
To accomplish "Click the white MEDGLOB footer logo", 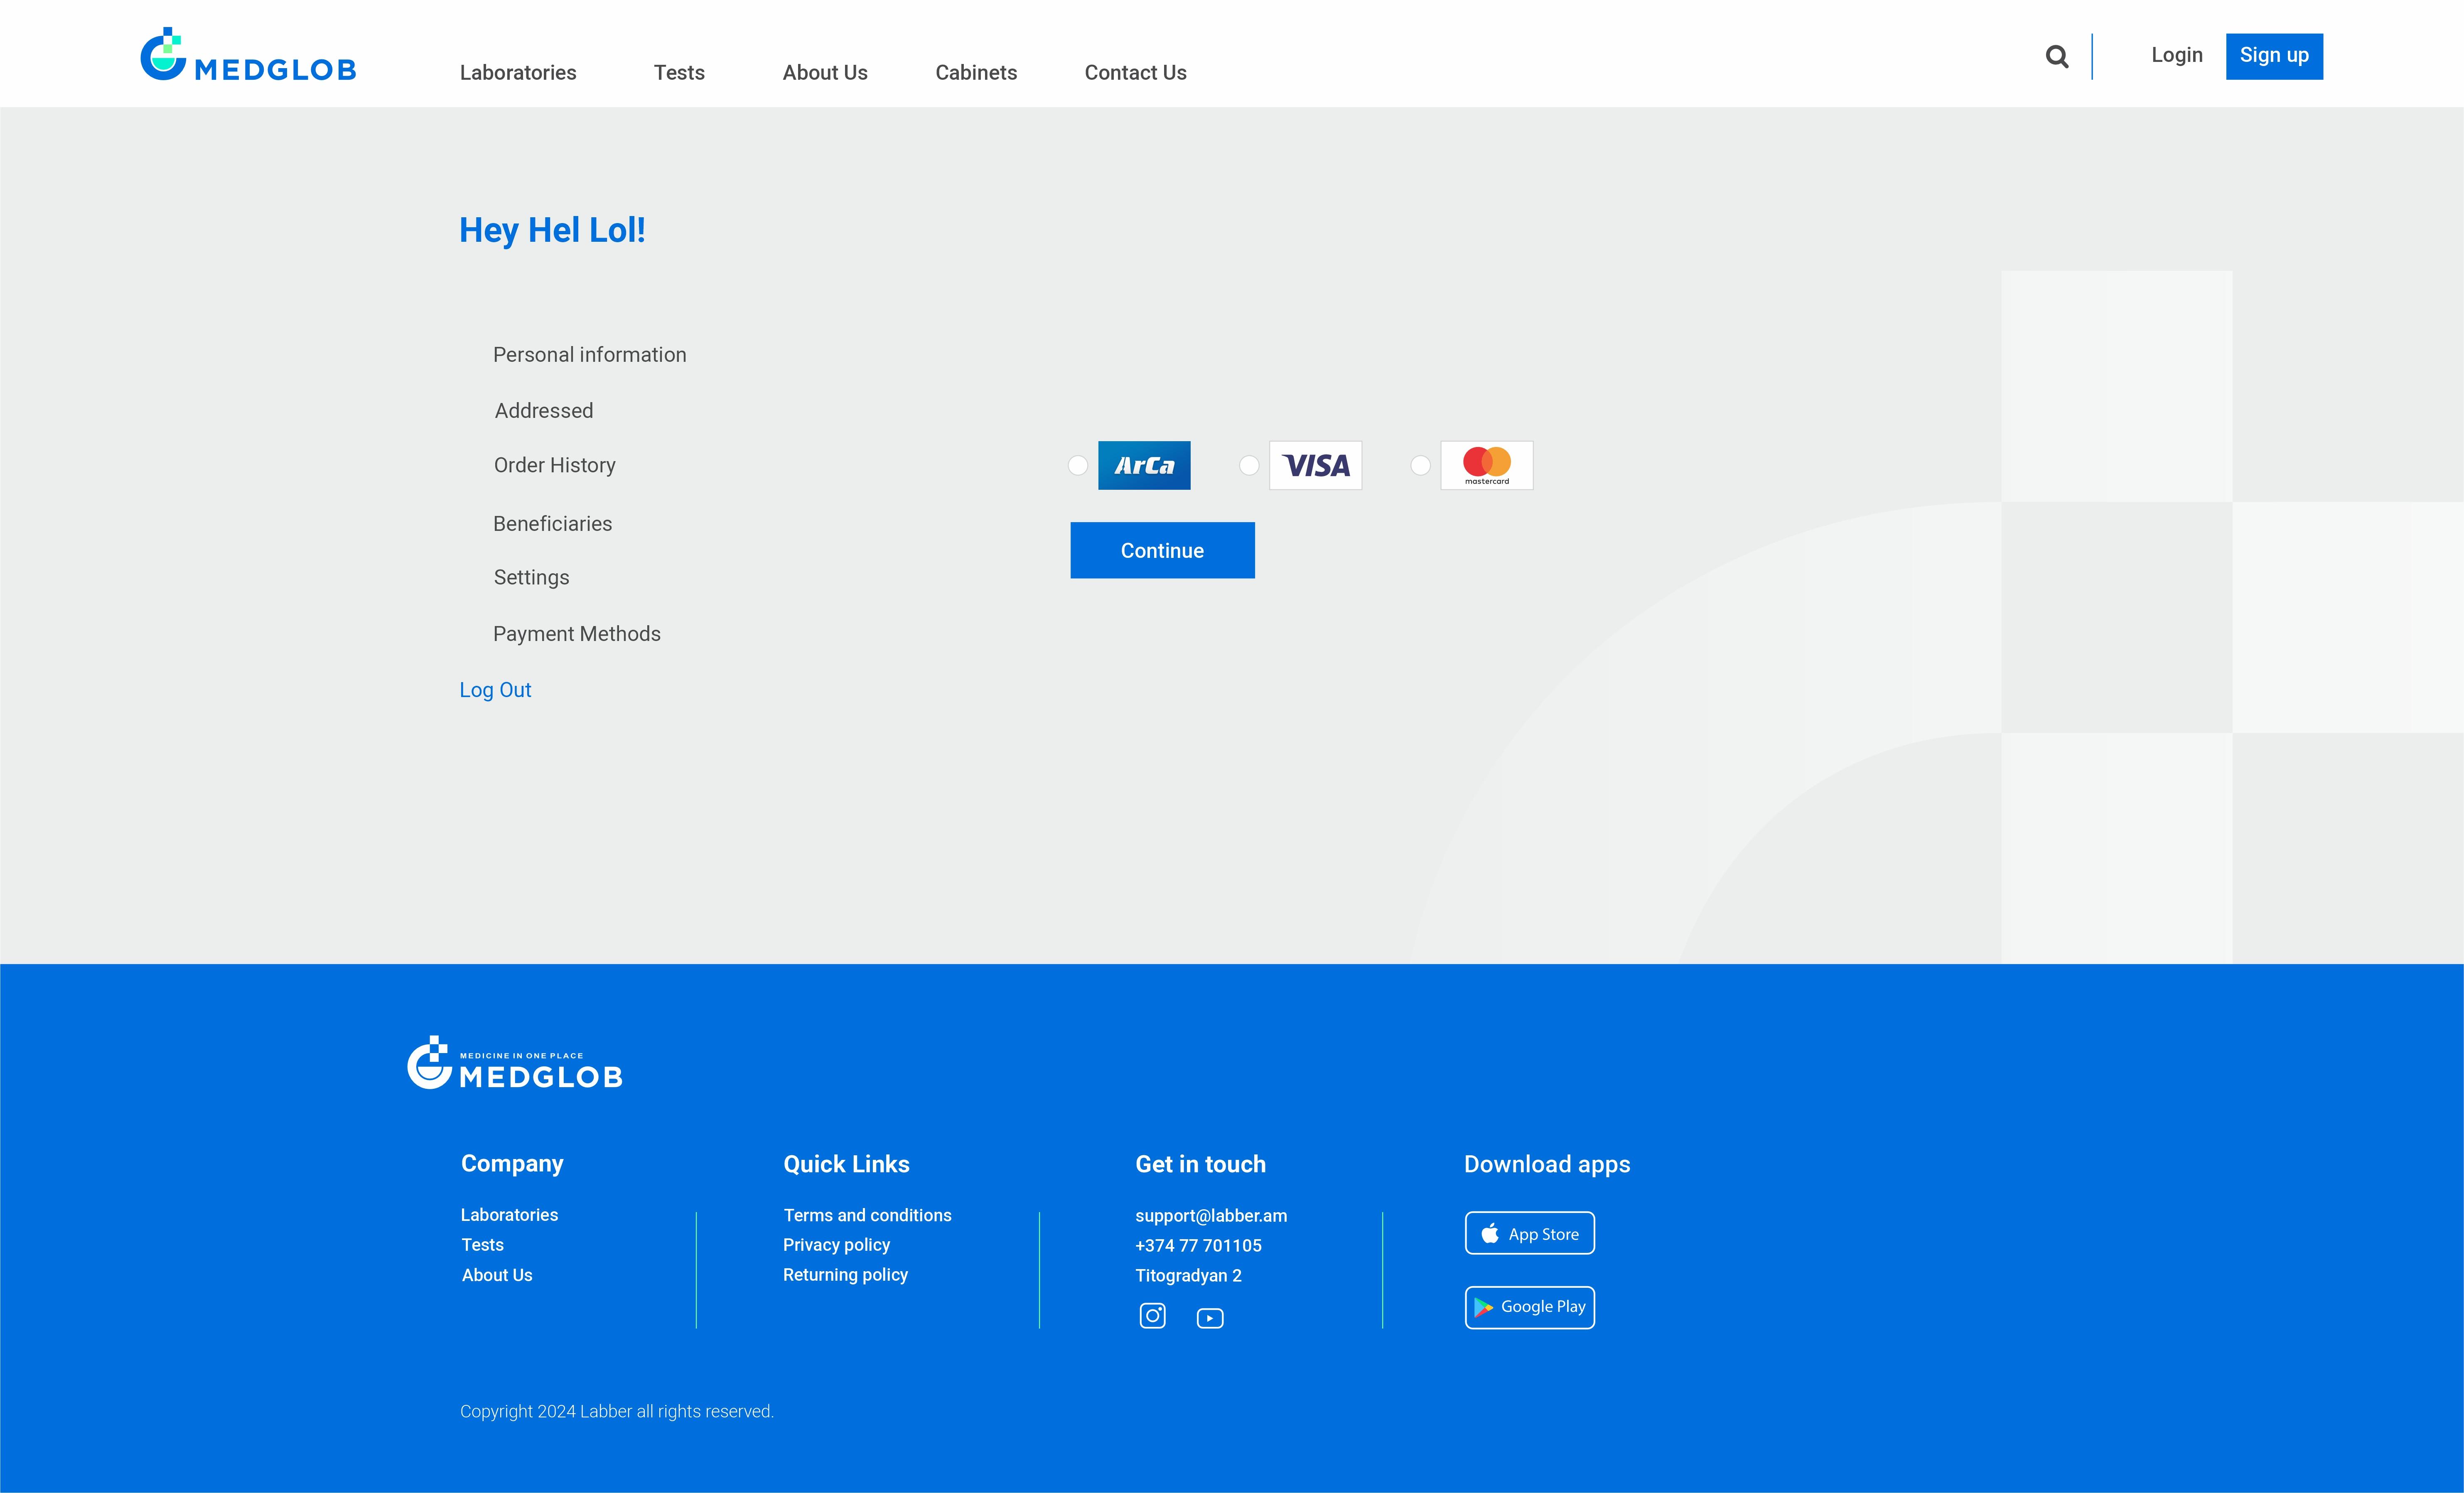I will [x=515, y=1063].
